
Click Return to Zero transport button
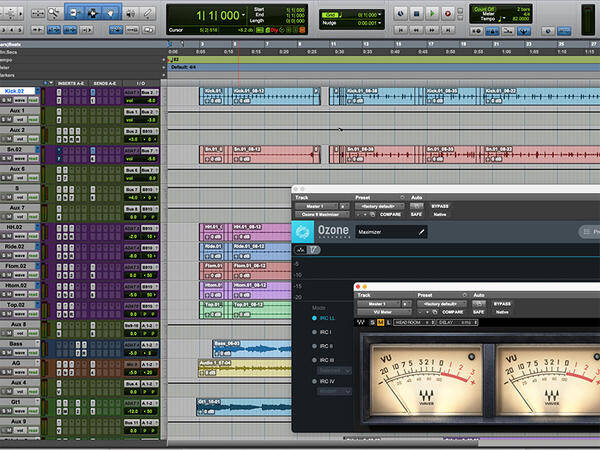pos(401,29)
